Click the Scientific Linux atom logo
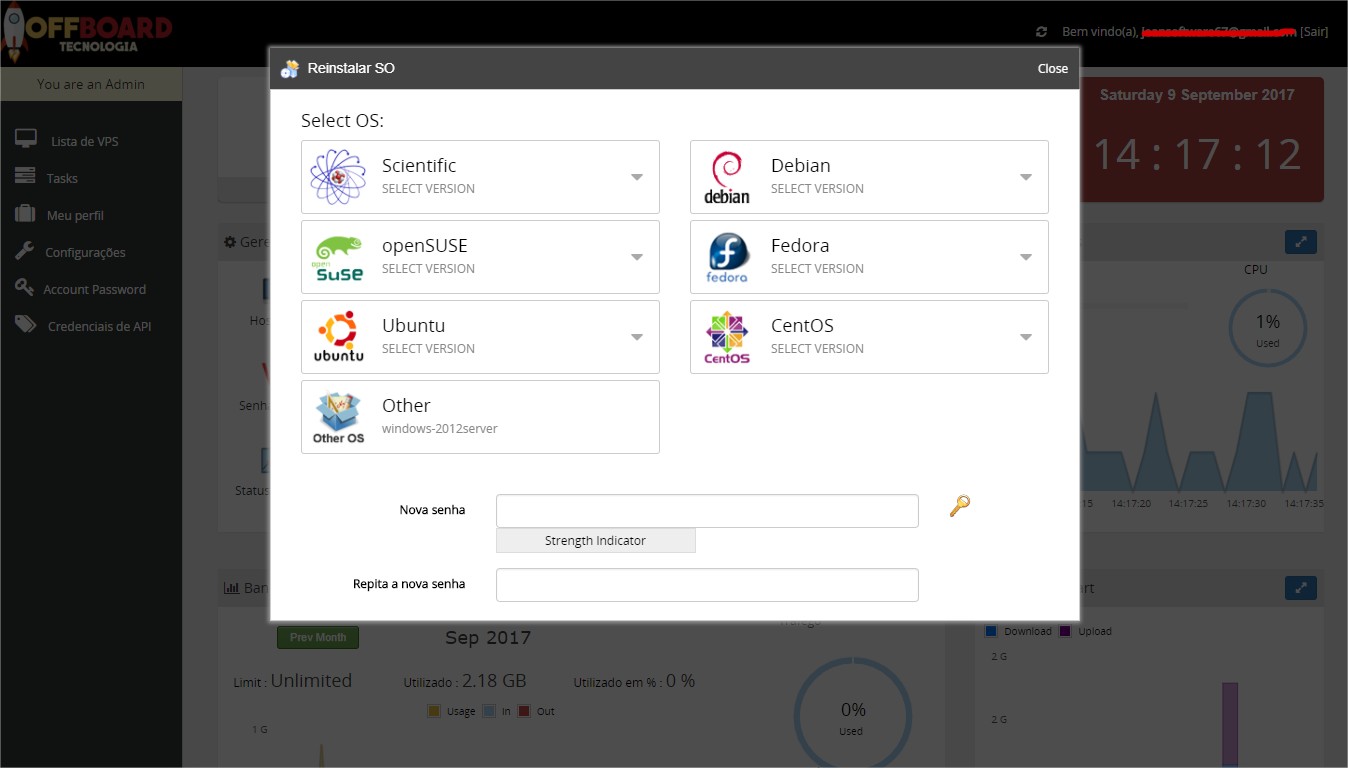Screen dimensions: 1348x768 click(338, 177)
